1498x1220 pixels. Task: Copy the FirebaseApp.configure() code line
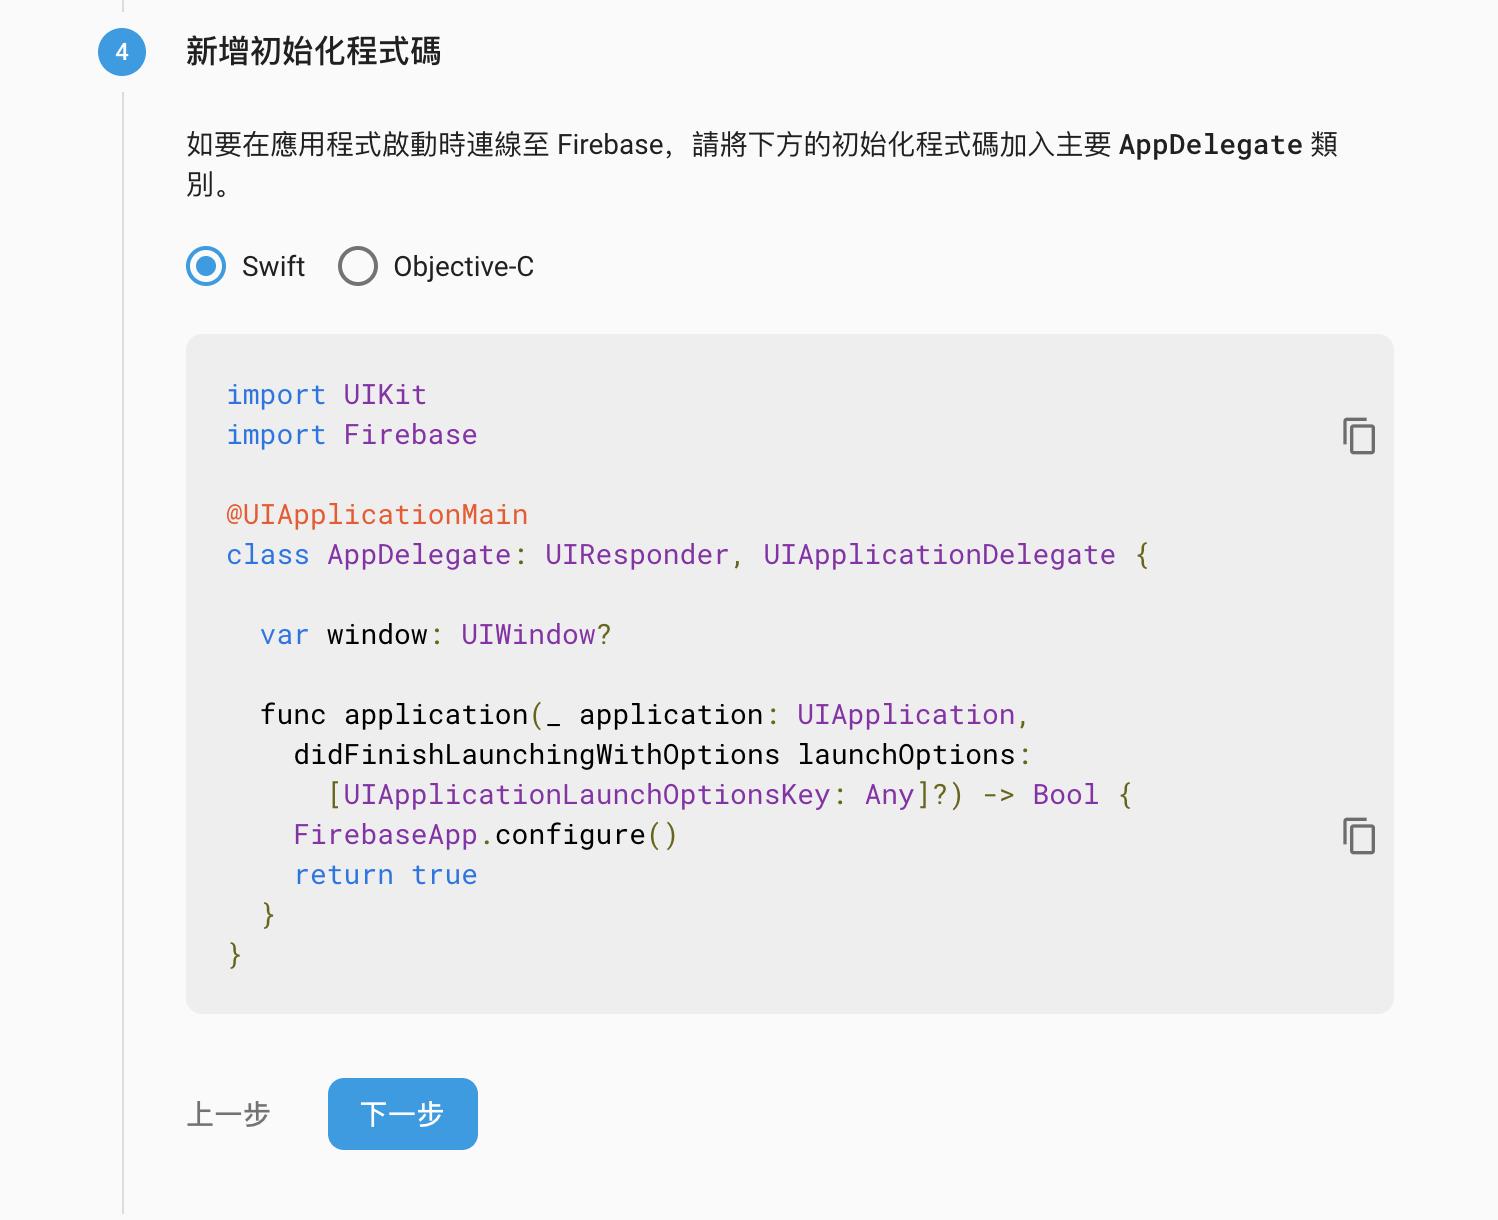1359,836
